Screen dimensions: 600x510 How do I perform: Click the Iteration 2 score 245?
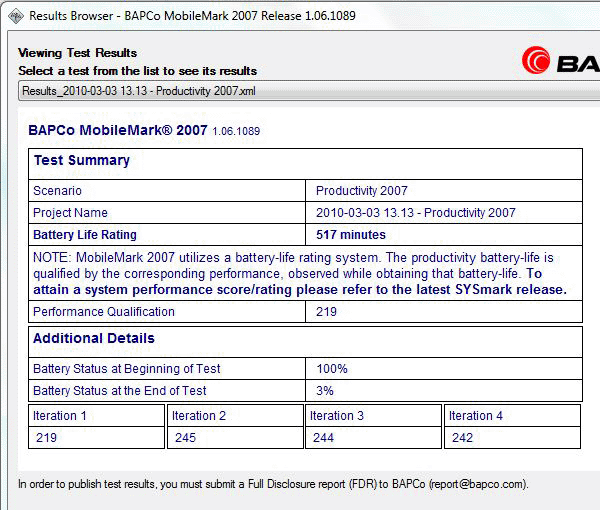coord(185,438)
